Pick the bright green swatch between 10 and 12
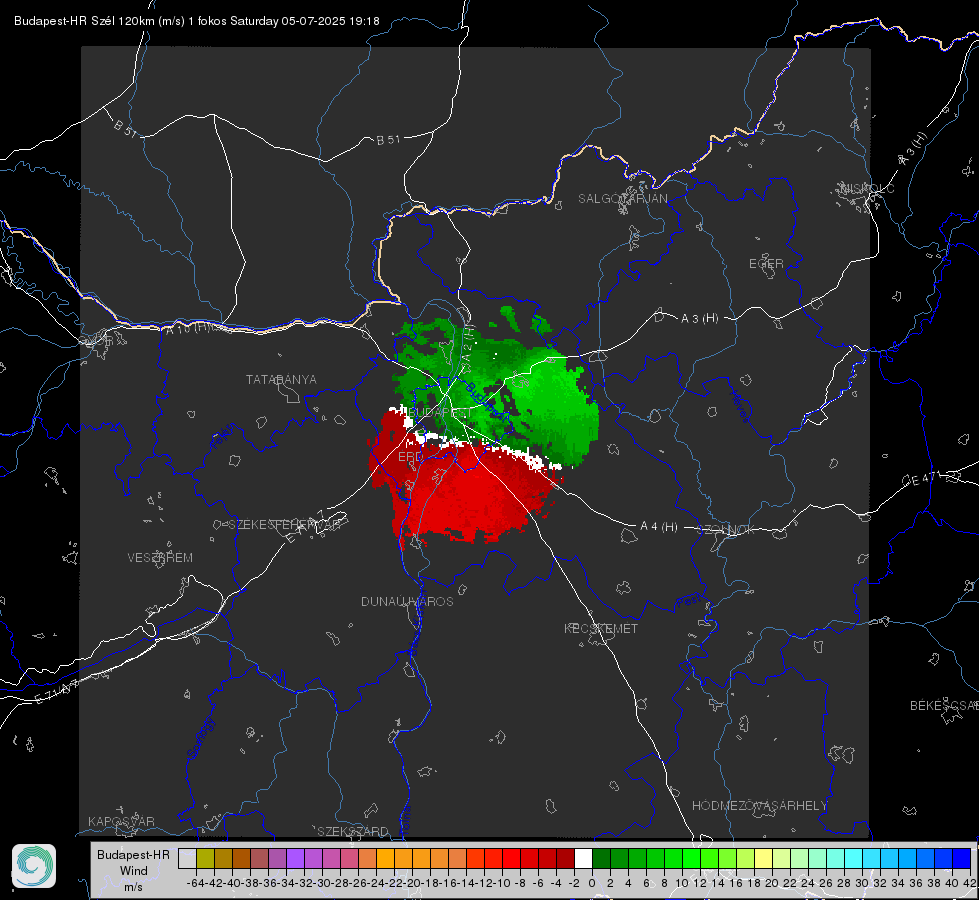The image size is (979, 900). pyautogui.click(x=691, y=858)
